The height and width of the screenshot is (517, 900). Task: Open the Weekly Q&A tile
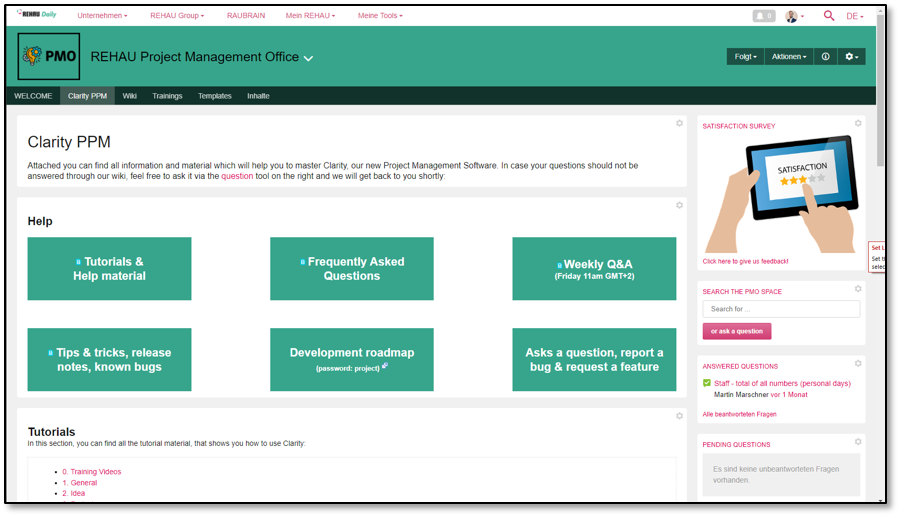(594, 269)
